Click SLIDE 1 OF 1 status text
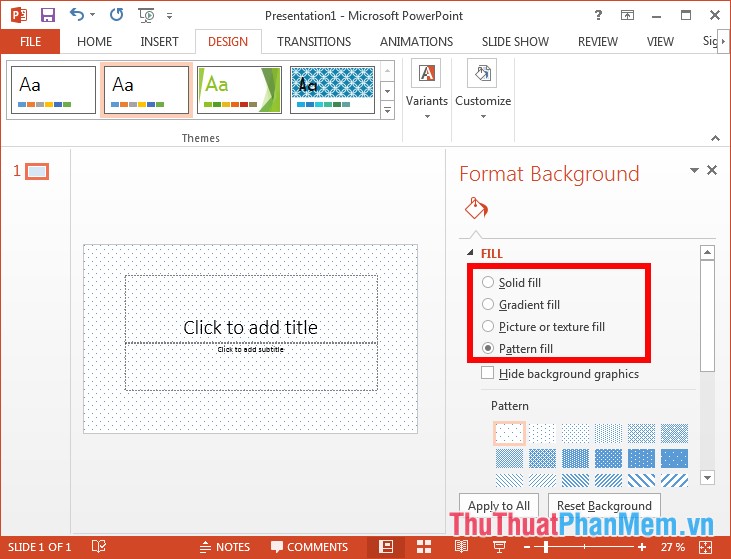Screen dimensions: 731x559 [39, 547]
